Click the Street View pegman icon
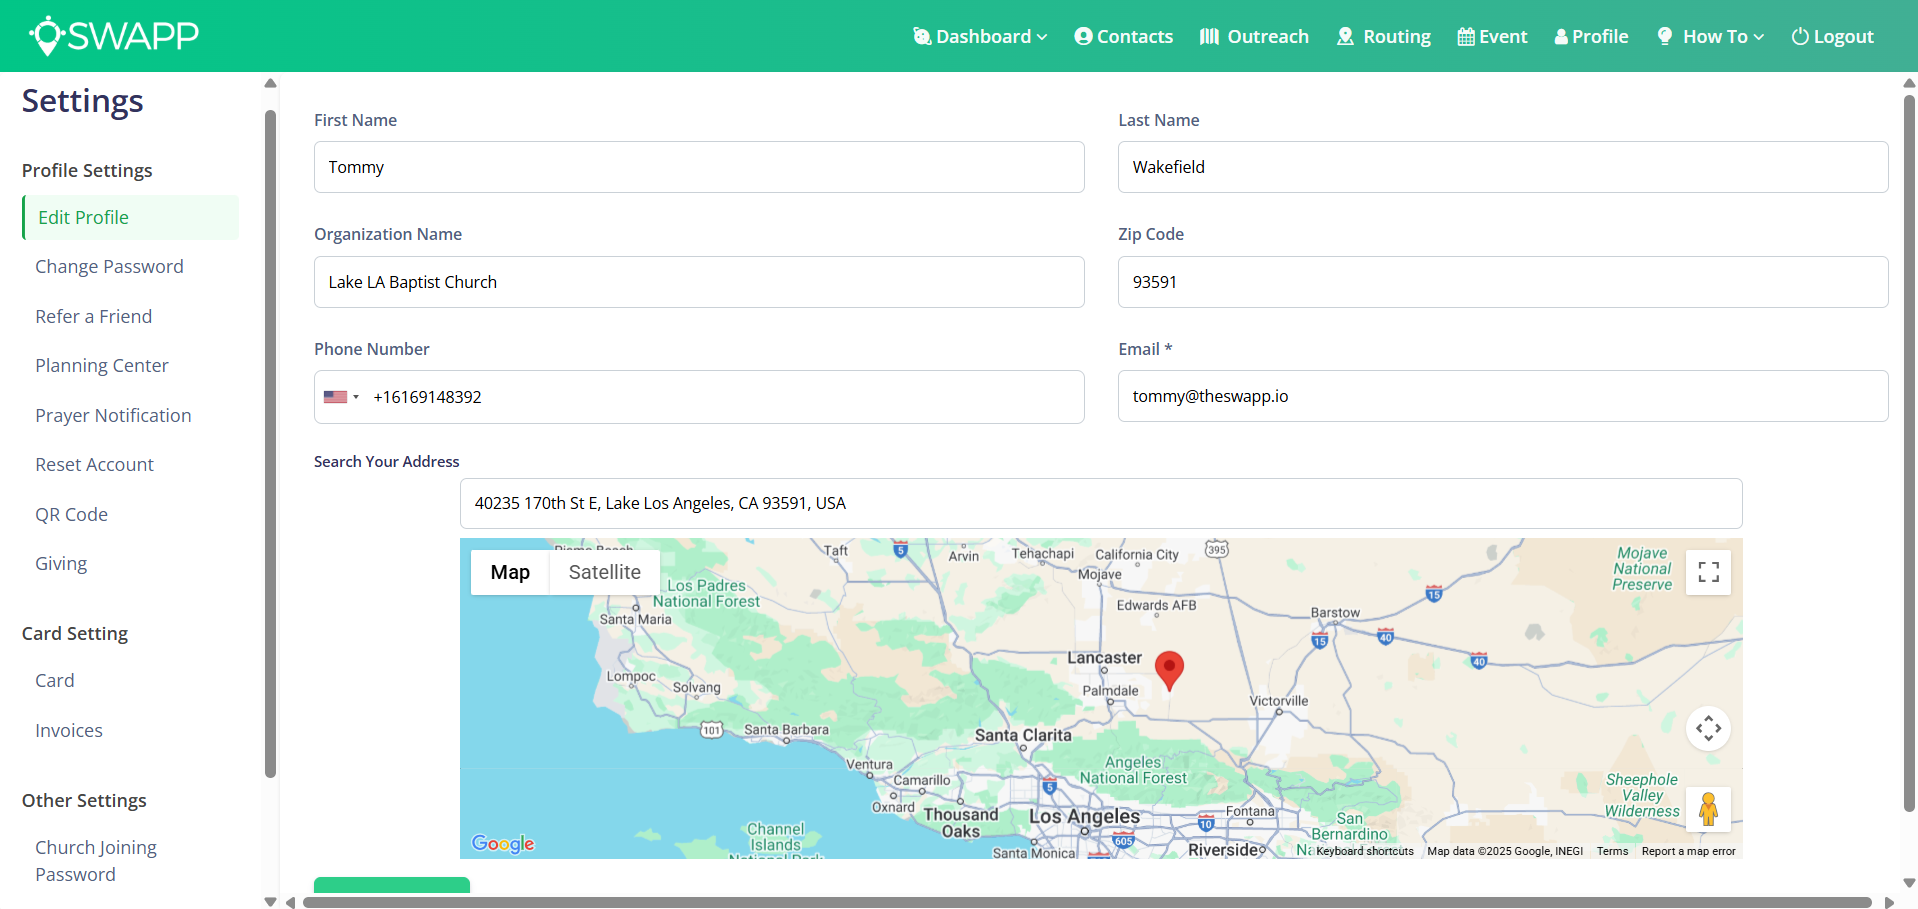 pos(1708,809)
